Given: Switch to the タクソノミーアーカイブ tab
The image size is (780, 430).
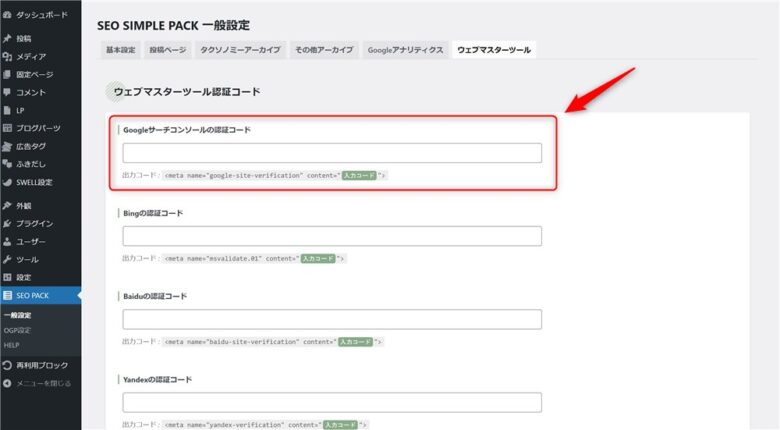Looking at the screenshot, I should [x=241, y=50].
